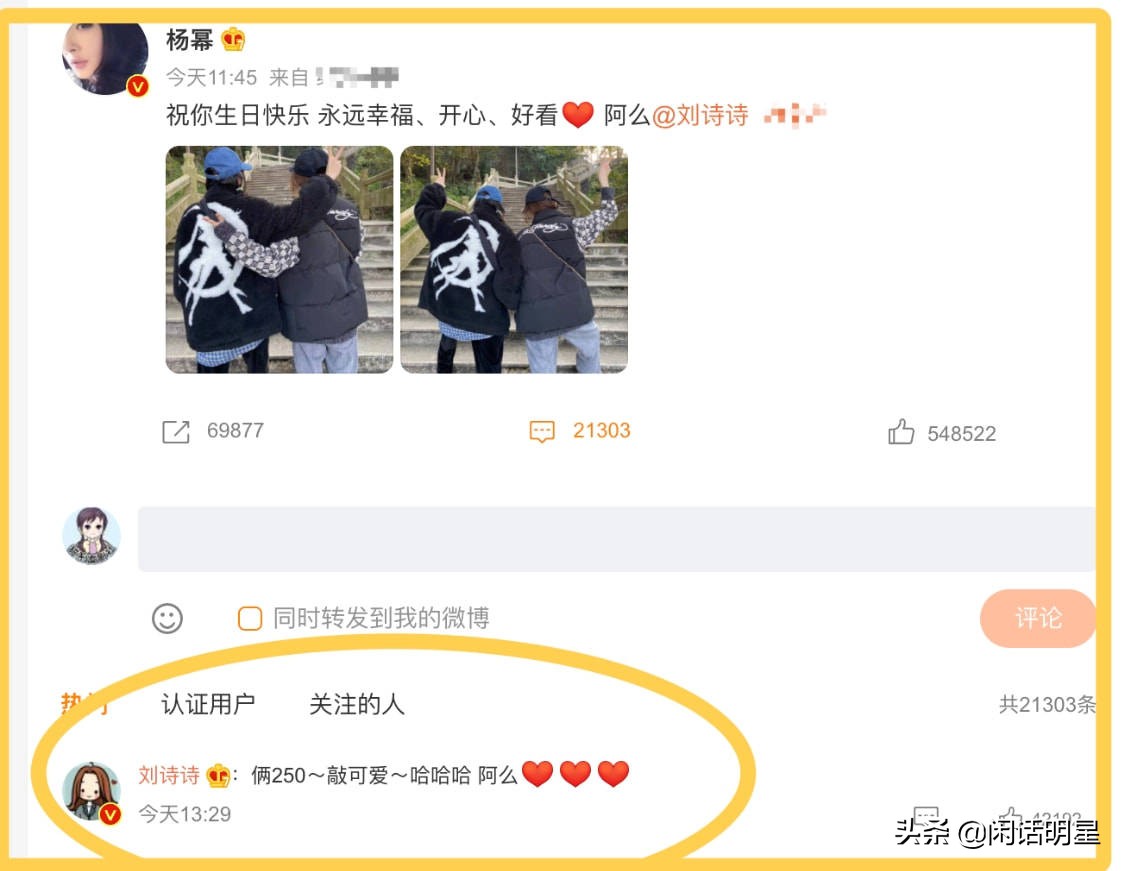Click the repost share icon
Screen dimensions: 1125x871
(x=176, y=432)
